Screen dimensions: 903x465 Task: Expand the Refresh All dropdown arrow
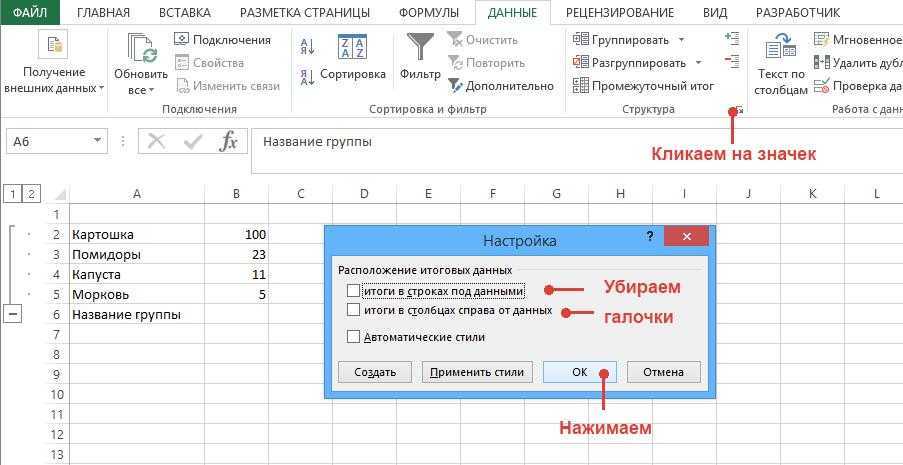pyautogui.click(x=151, y=90)
